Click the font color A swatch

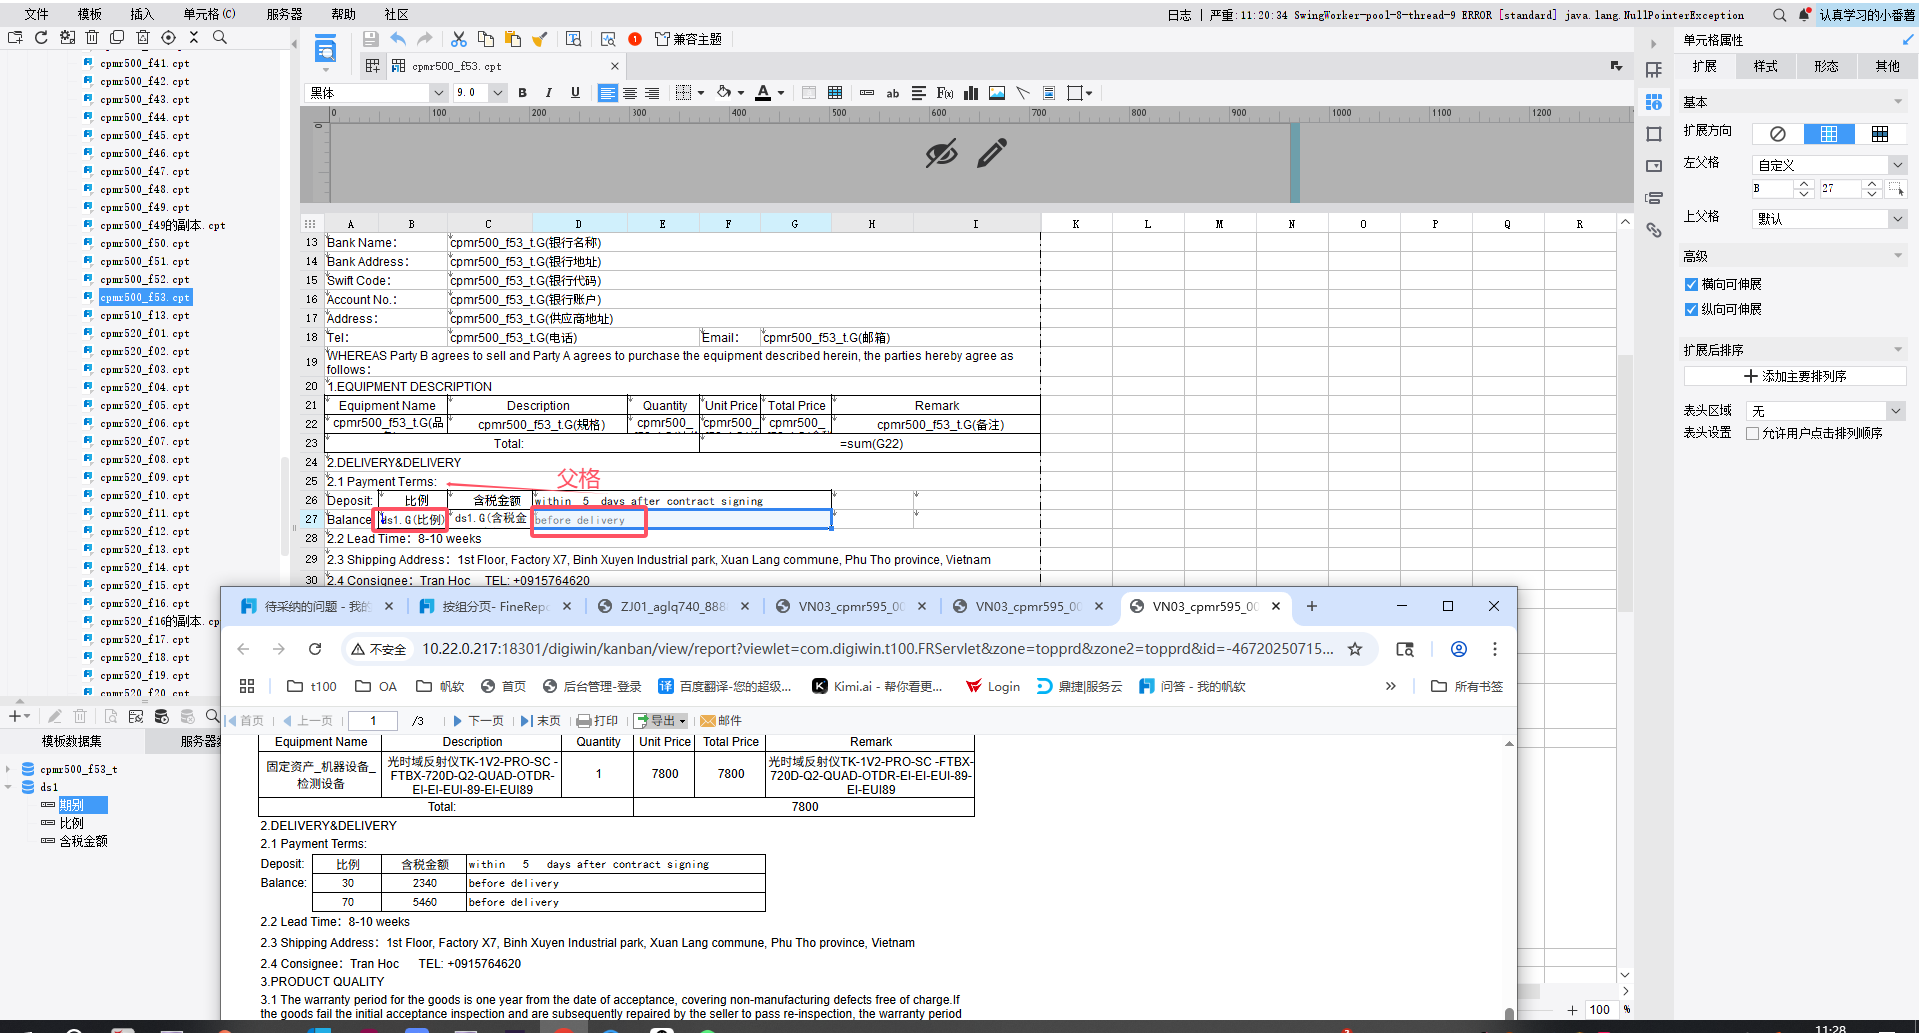[763, 93]
